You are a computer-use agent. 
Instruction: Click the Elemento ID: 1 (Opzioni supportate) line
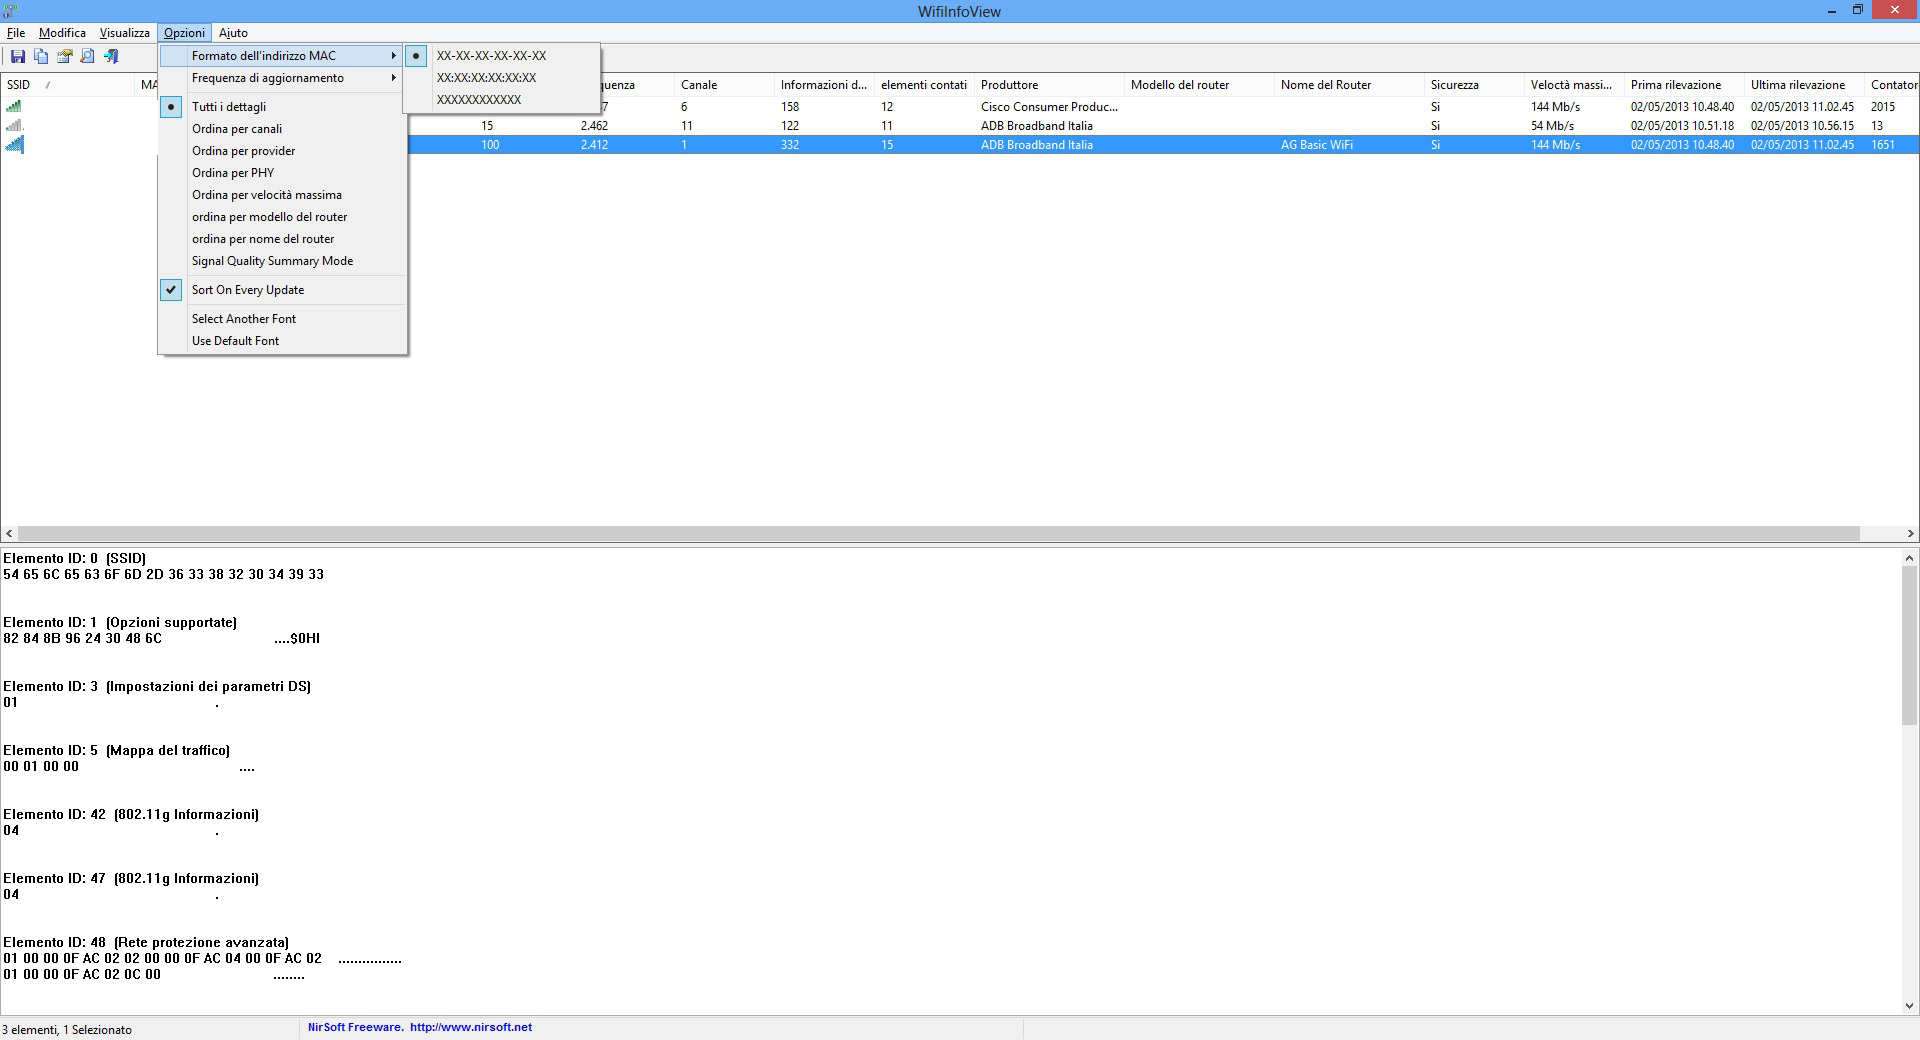(120, 622)
